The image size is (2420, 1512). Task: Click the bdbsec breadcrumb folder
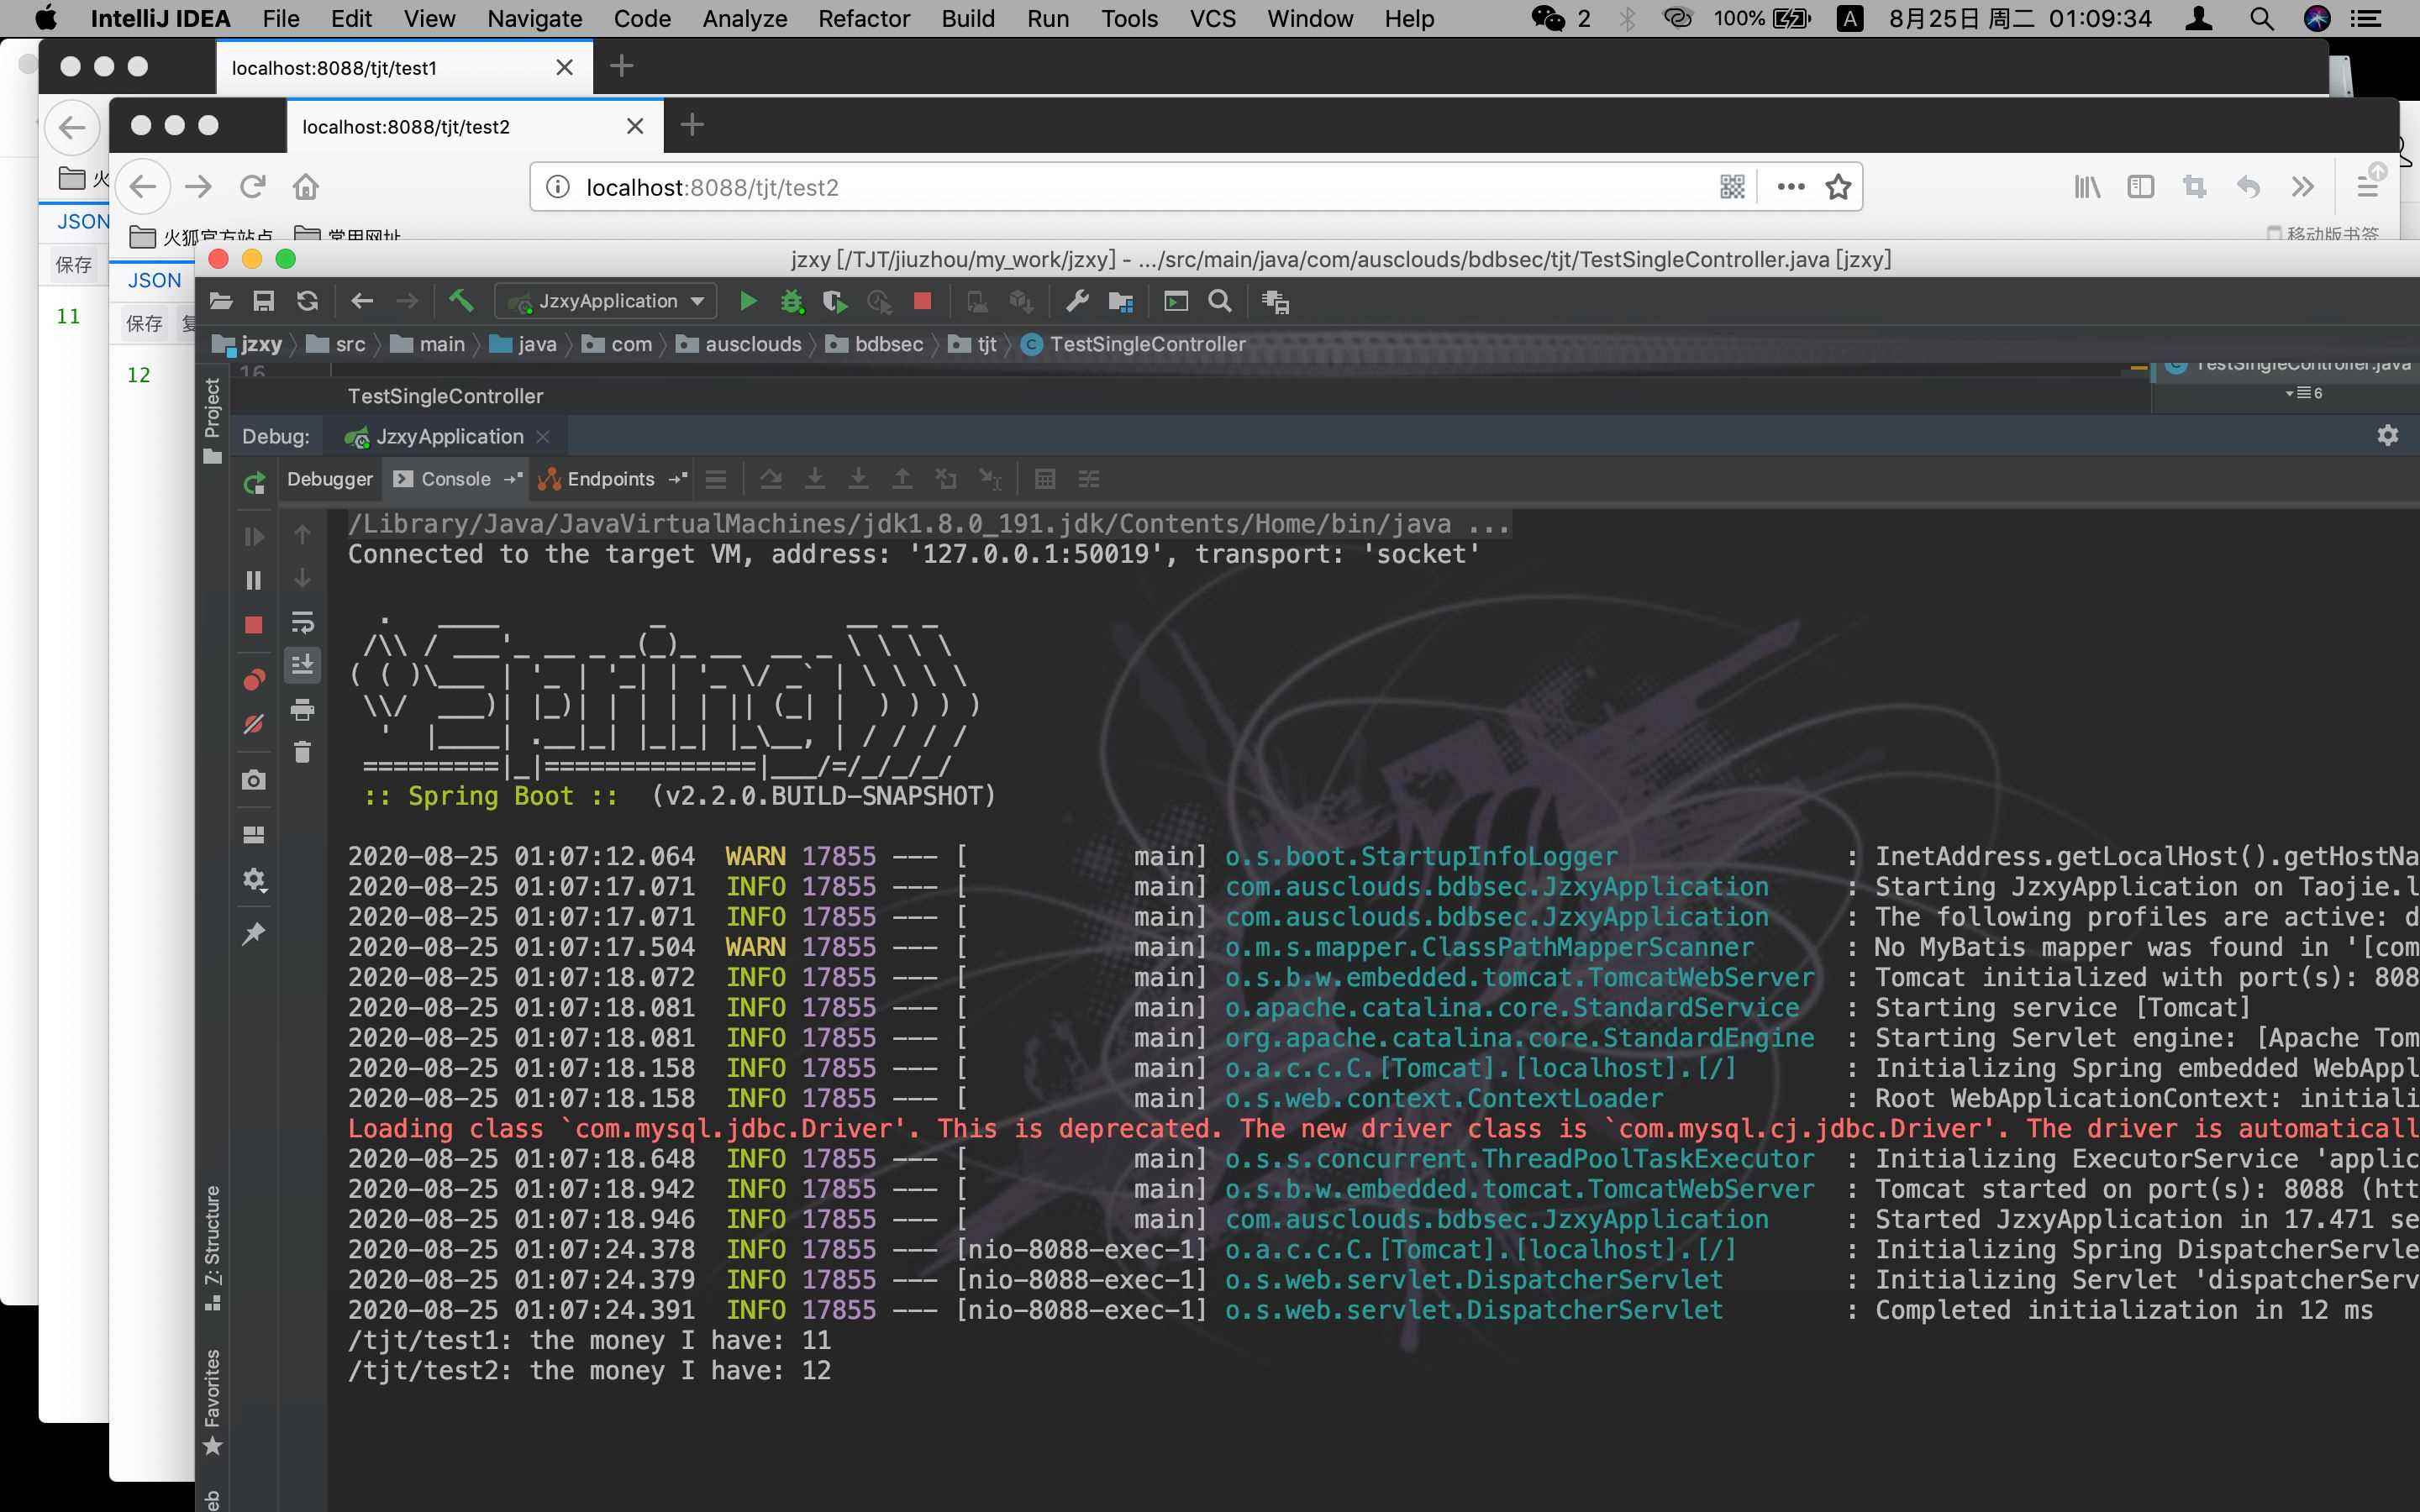(x=888, y=344)
